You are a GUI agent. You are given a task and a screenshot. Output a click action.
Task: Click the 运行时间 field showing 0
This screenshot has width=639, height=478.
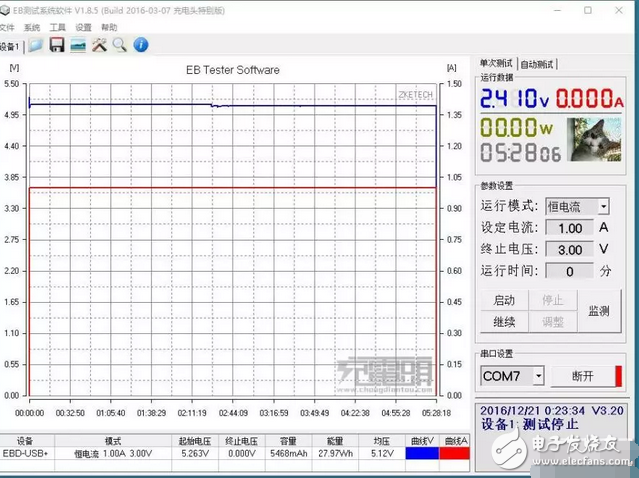pyautogui.click(x=570, y=271)
